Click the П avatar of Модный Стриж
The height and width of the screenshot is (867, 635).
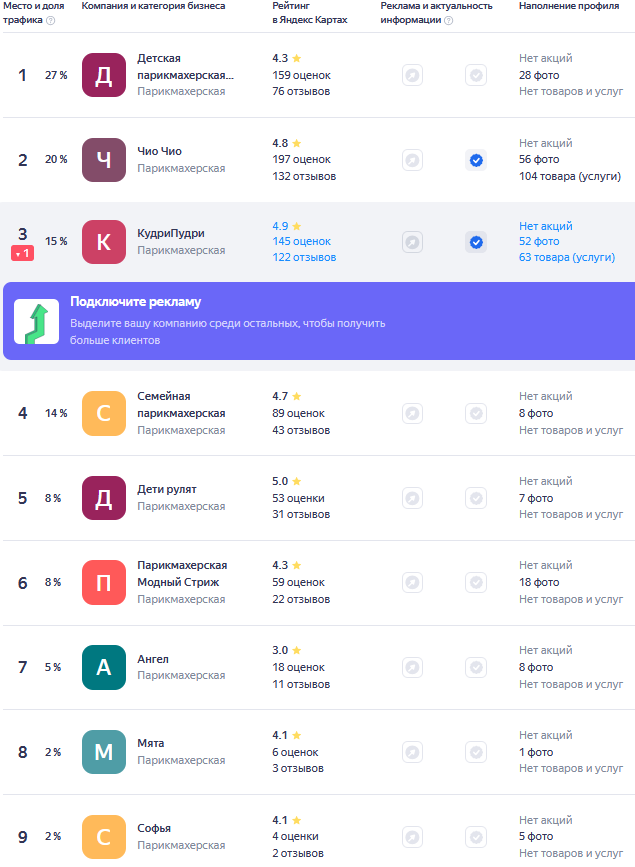104,583
